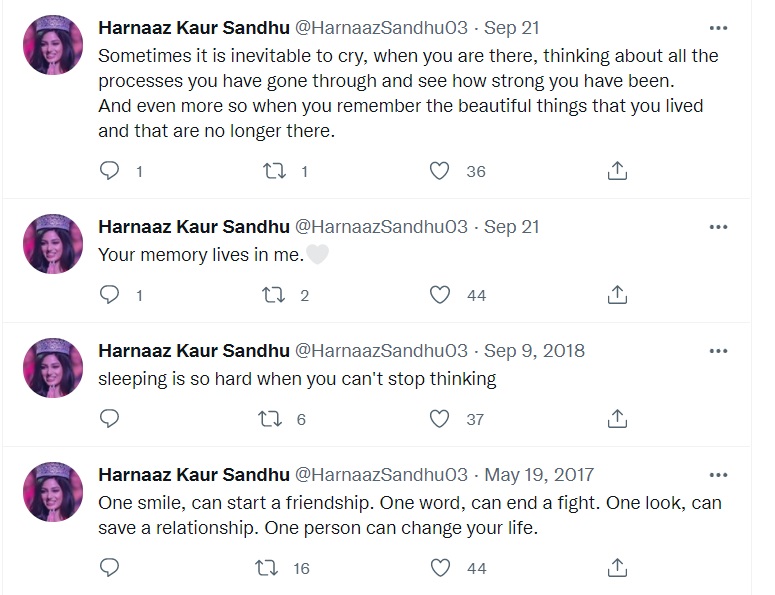
Task: Like the "inevitable to cry" tweet
Action: [439, 171]
